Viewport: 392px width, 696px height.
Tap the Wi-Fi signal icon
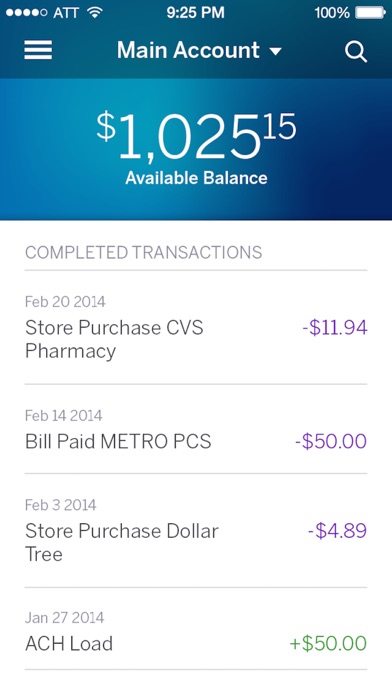click(95, 12)
